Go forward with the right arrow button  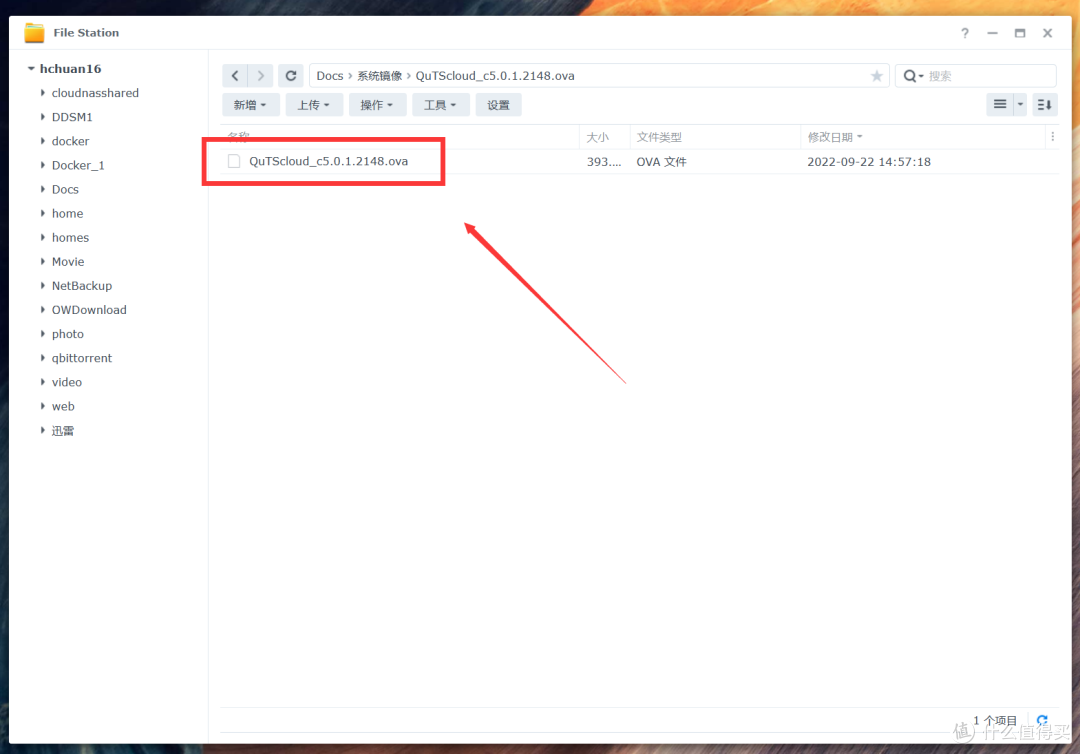pyautogui.click(x=260, y=76)
